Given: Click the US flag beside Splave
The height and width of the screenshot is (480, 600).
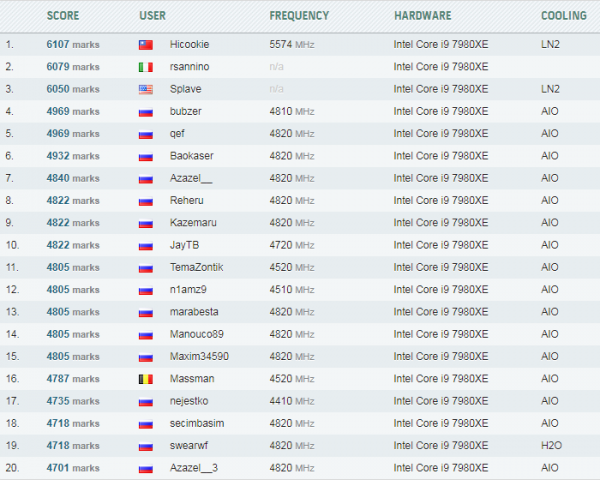Looking at the screenshot, I should 145,89.
